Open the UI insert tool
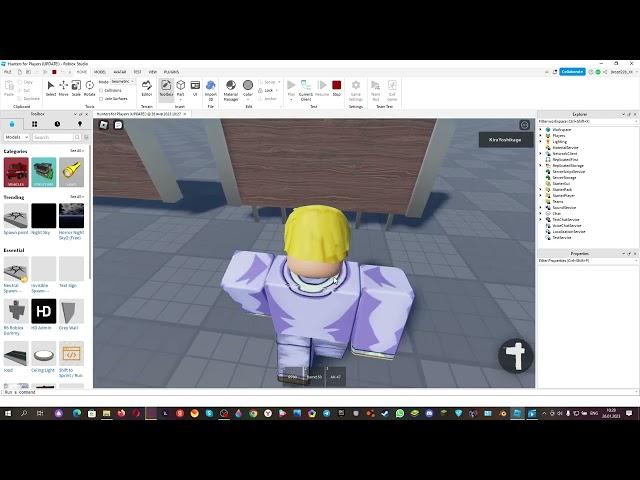 [195, 88]
